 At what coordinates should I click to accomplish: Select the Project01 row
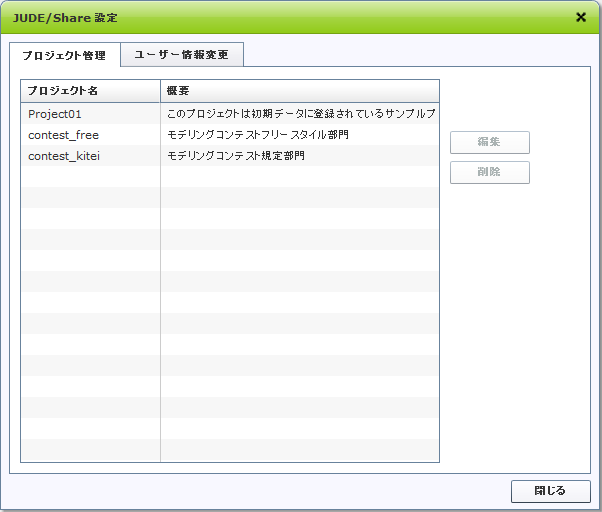230,114
